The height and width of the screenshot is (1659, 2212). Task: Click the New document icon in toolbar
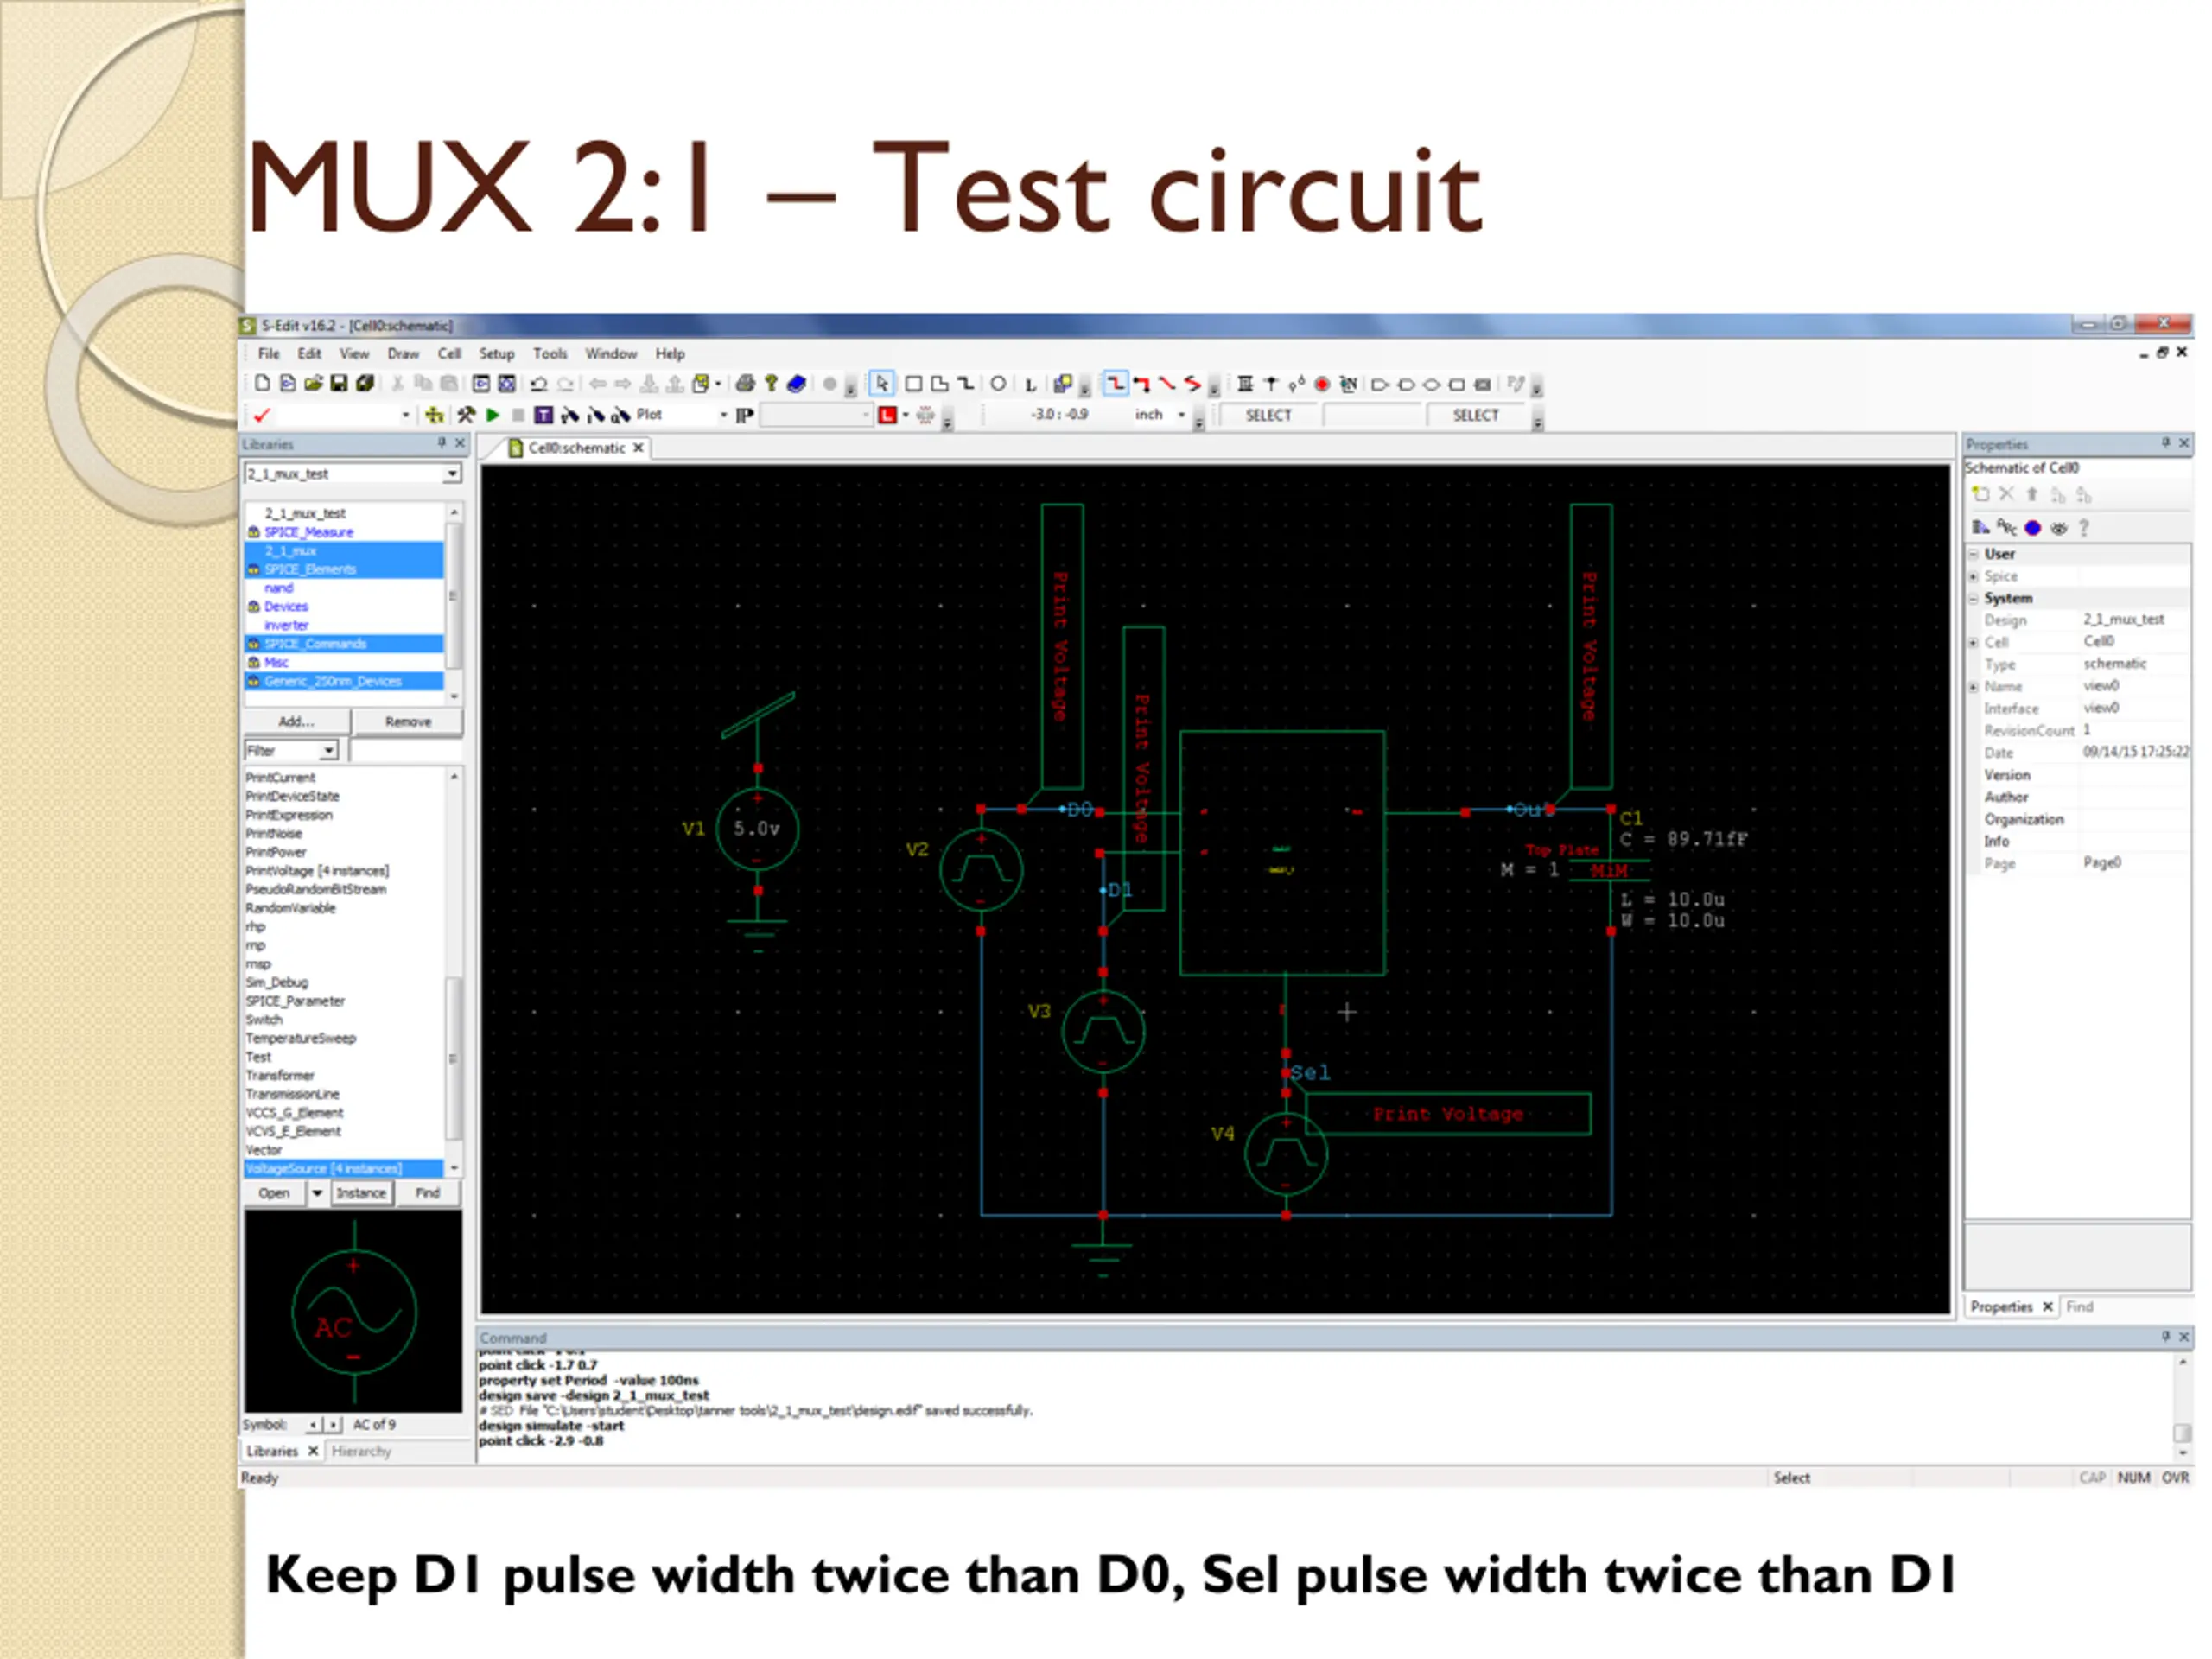tap(262, 384)
